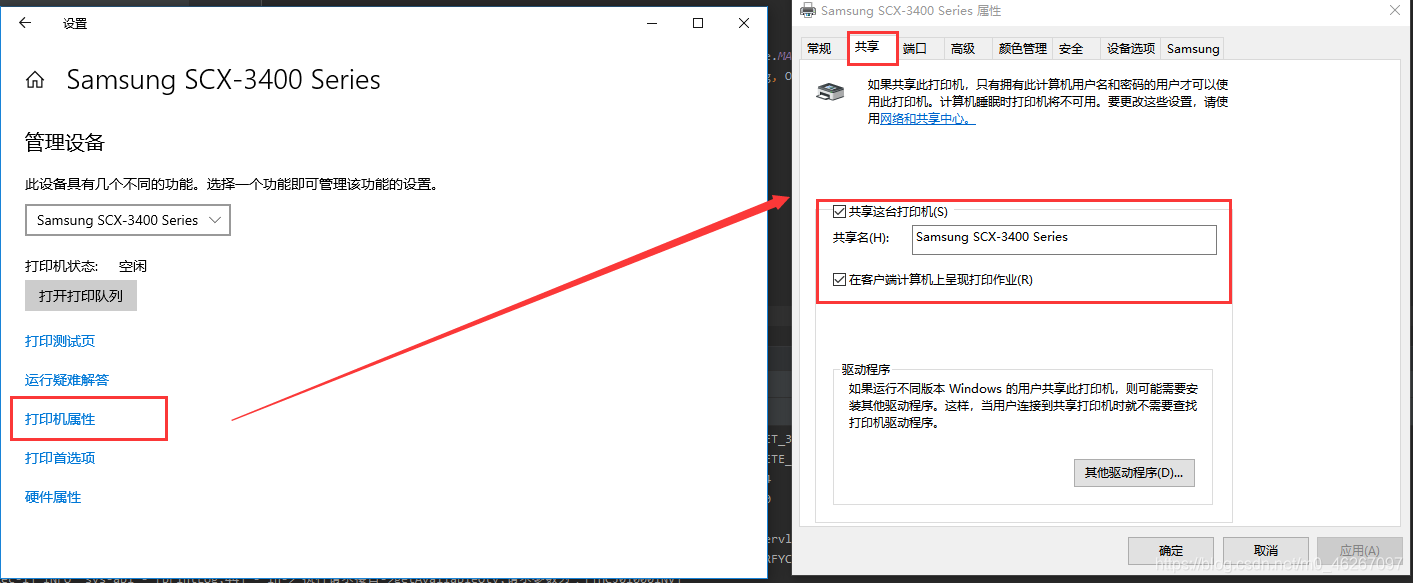Click into the 共享名 text field
1413x583 pixels.
pyautogui.click(x=1064, y=239)
